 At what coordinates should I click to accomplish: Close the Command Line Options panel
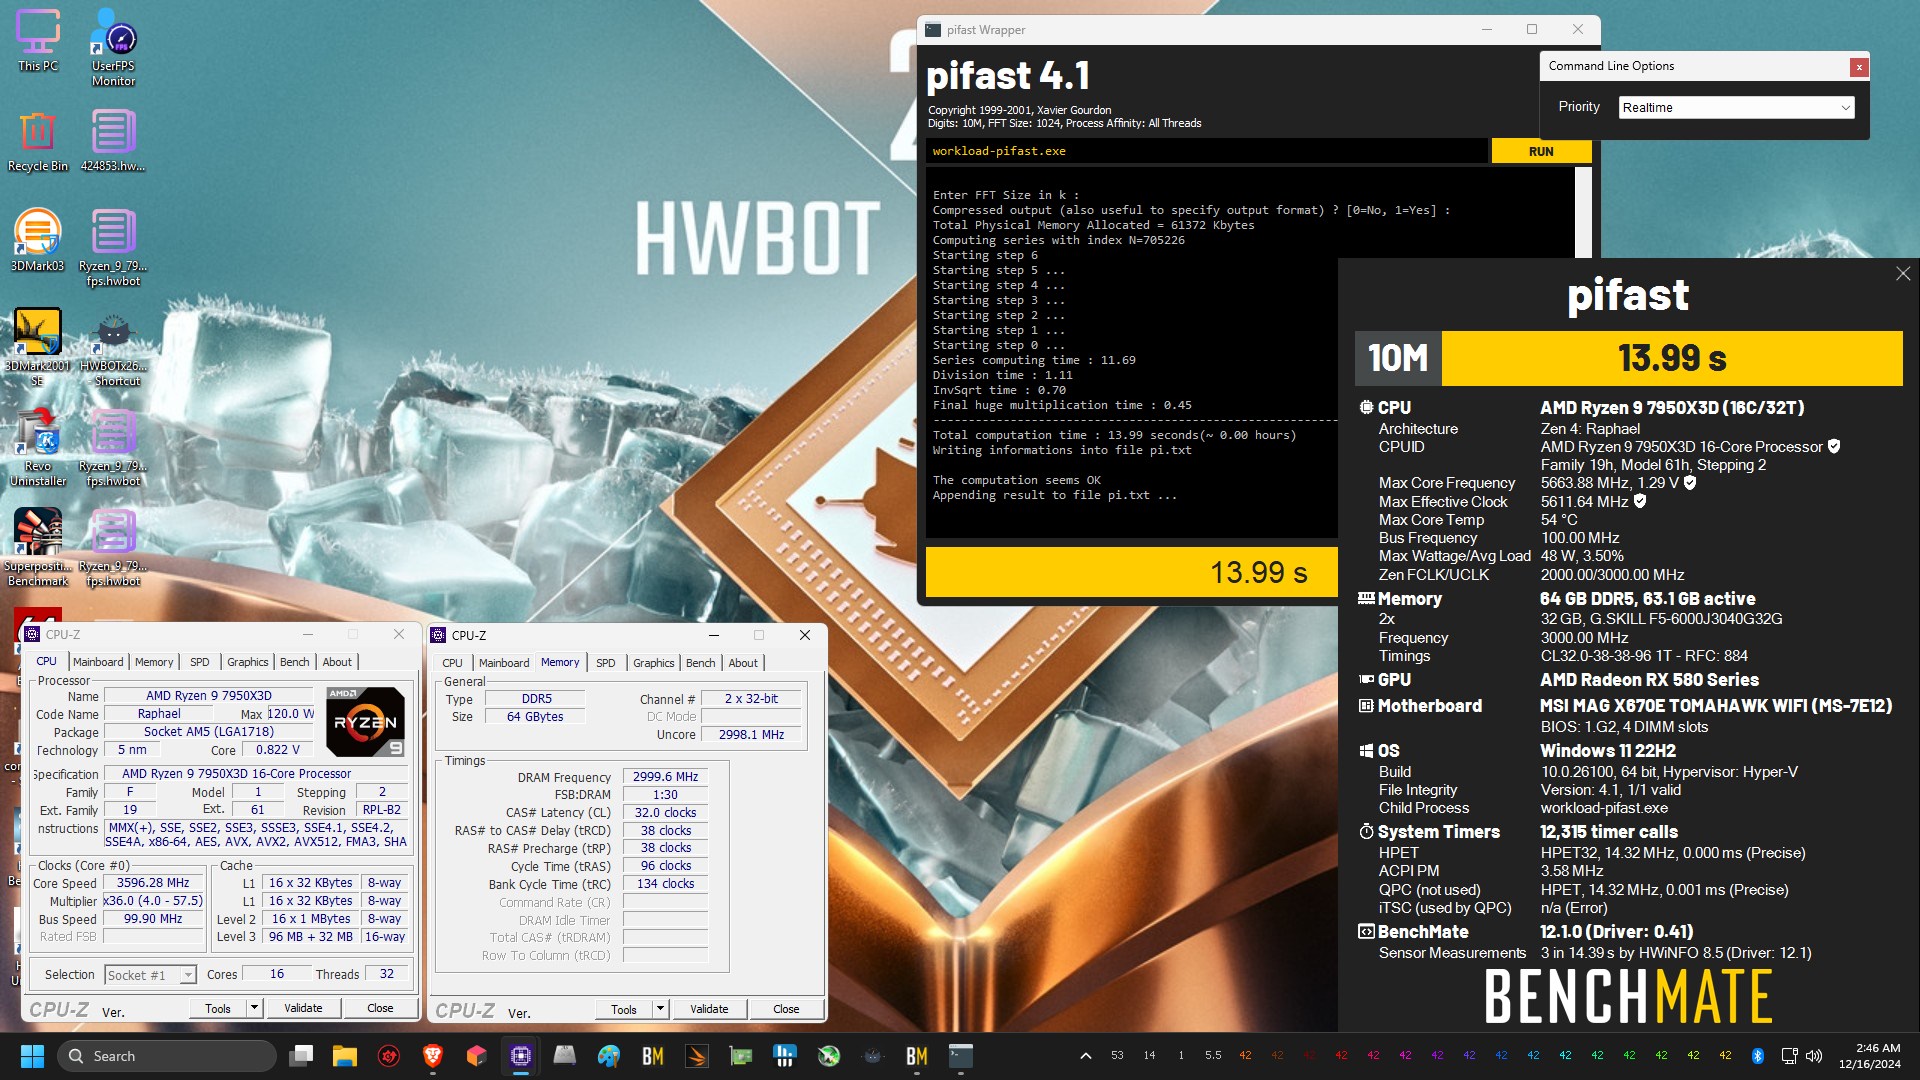coord(1859,67)
